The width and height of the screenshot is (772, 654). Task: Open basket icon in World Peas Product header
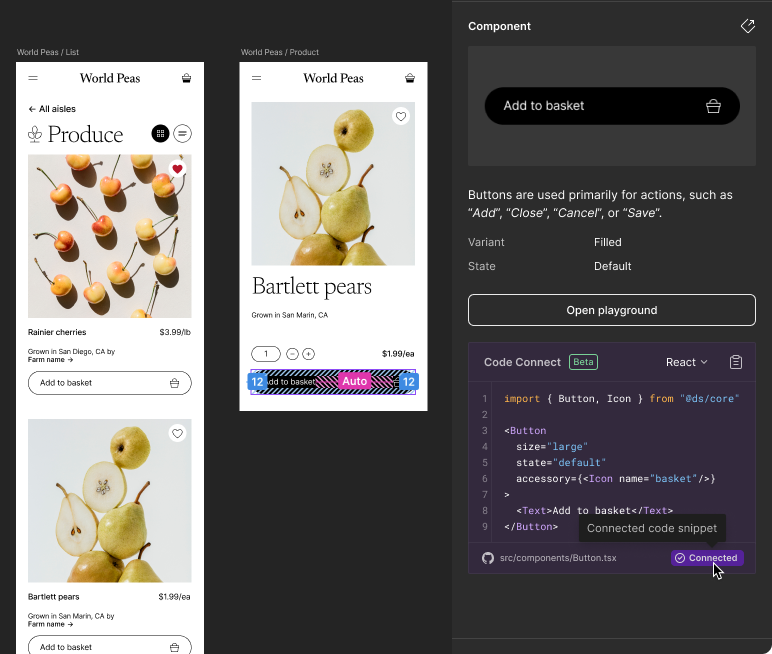(410, 78)
